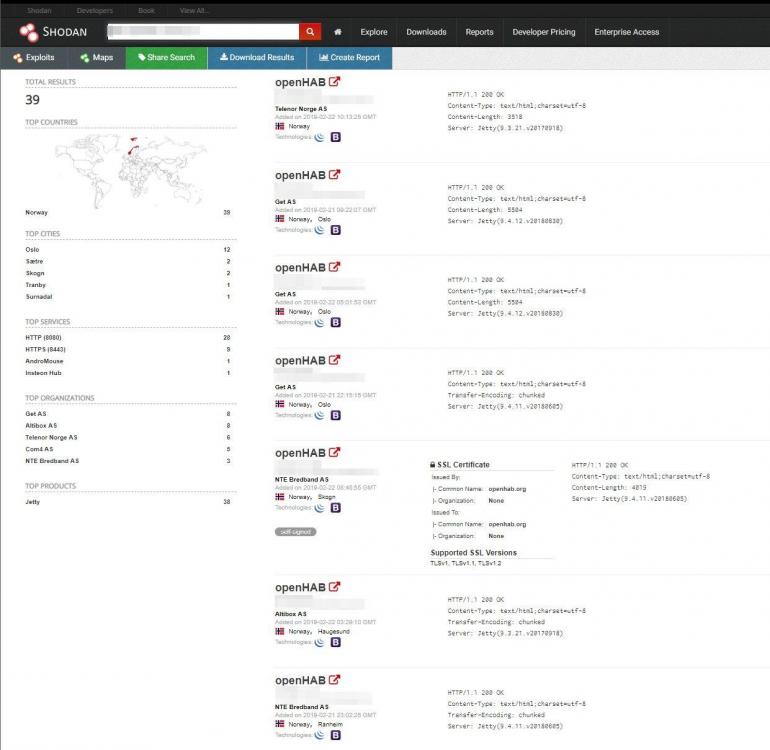The width and height of the screenshot is (770, 750).
Task: Click lock icon beside SSL Certificate
Action: coord(433,464)
